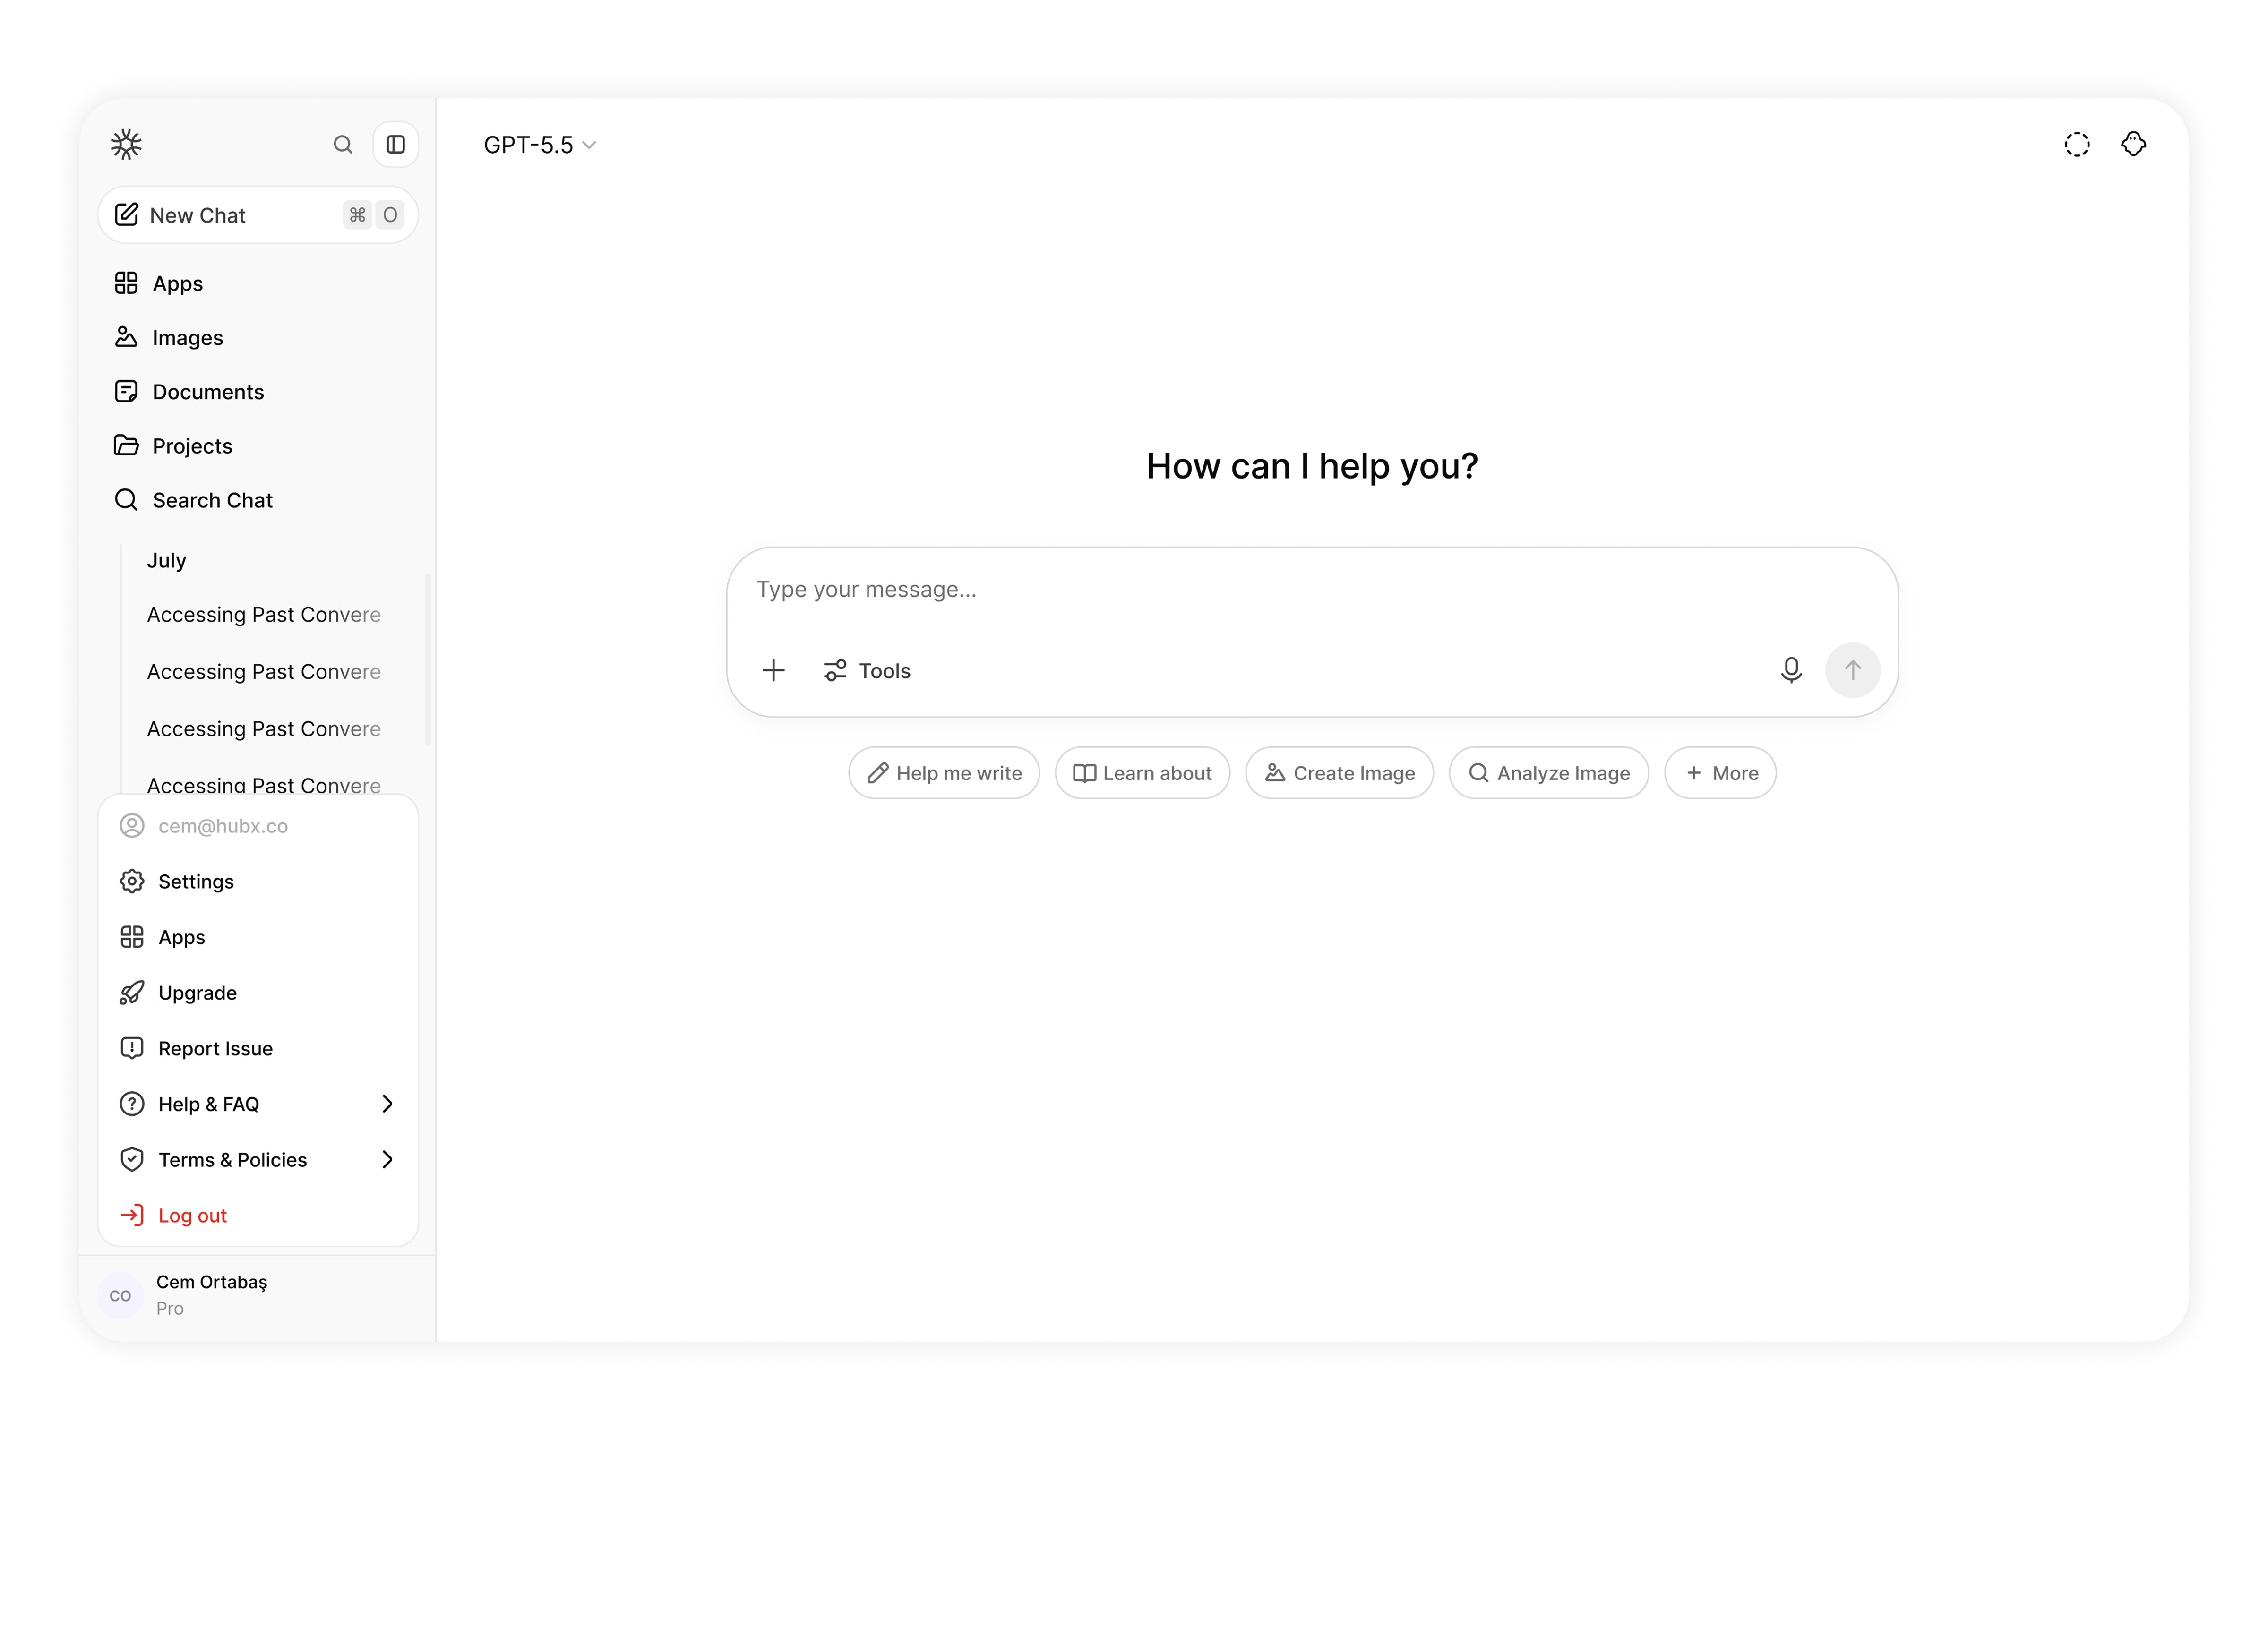Screen dimensions: 2268x1644
Task: Click the Report Issue alert icon
Action: coord(132,1048)
